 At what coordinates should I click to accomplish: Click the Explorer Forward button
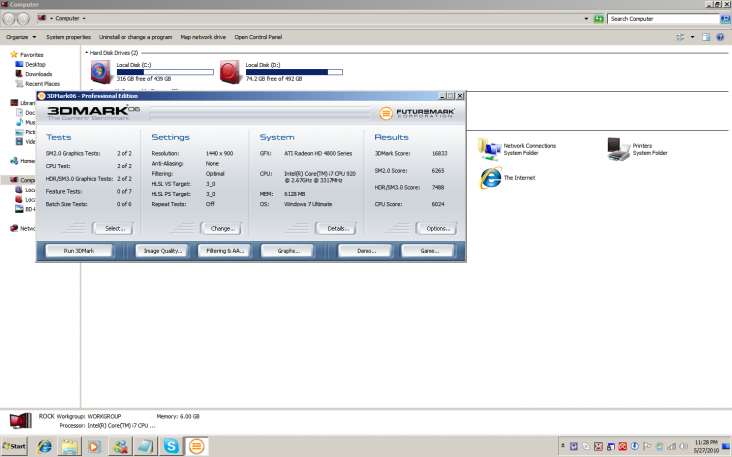[x=23, y=19]
